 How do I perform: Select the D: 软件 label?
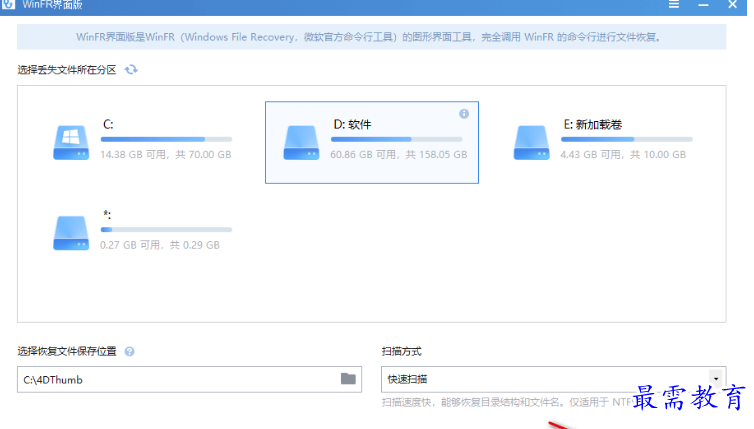click(352, 125)
